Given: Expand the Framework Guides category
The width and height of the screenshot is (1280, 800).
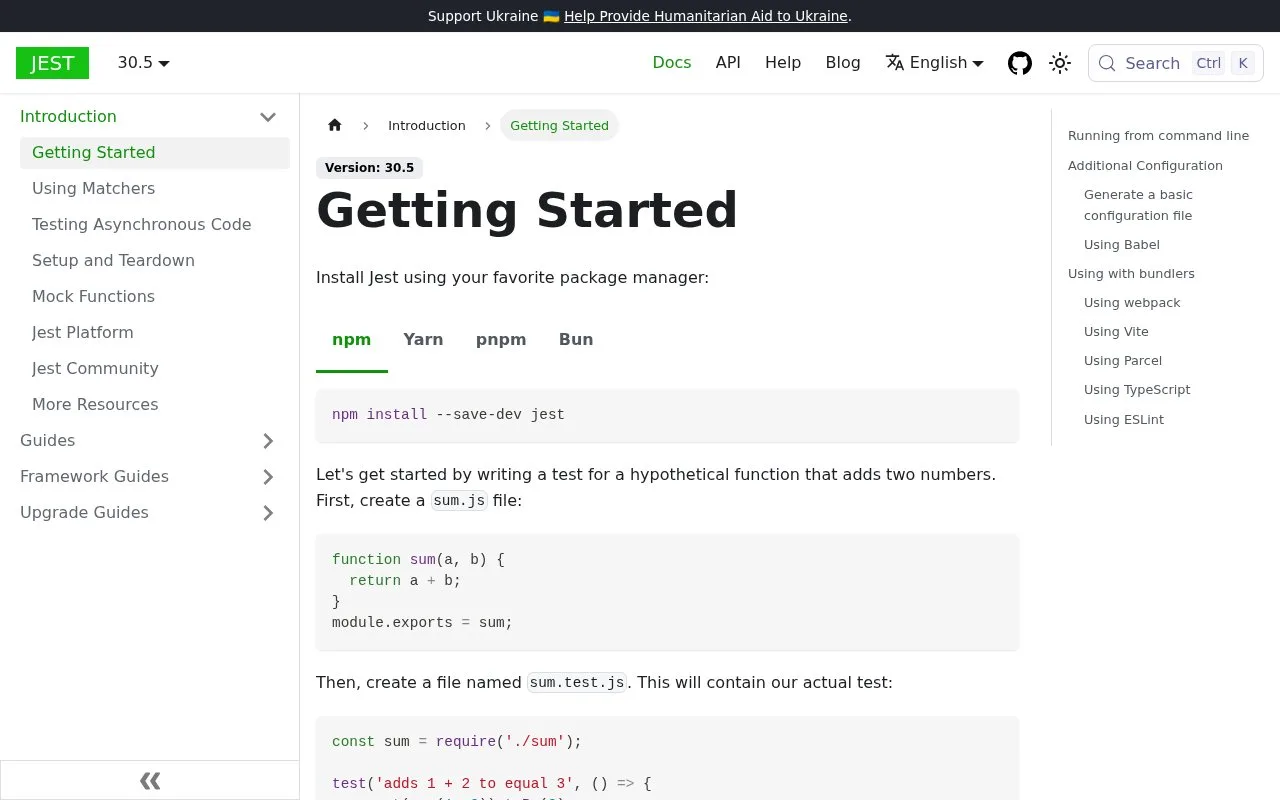Looking at the screenshot, I should click(268, 477).
